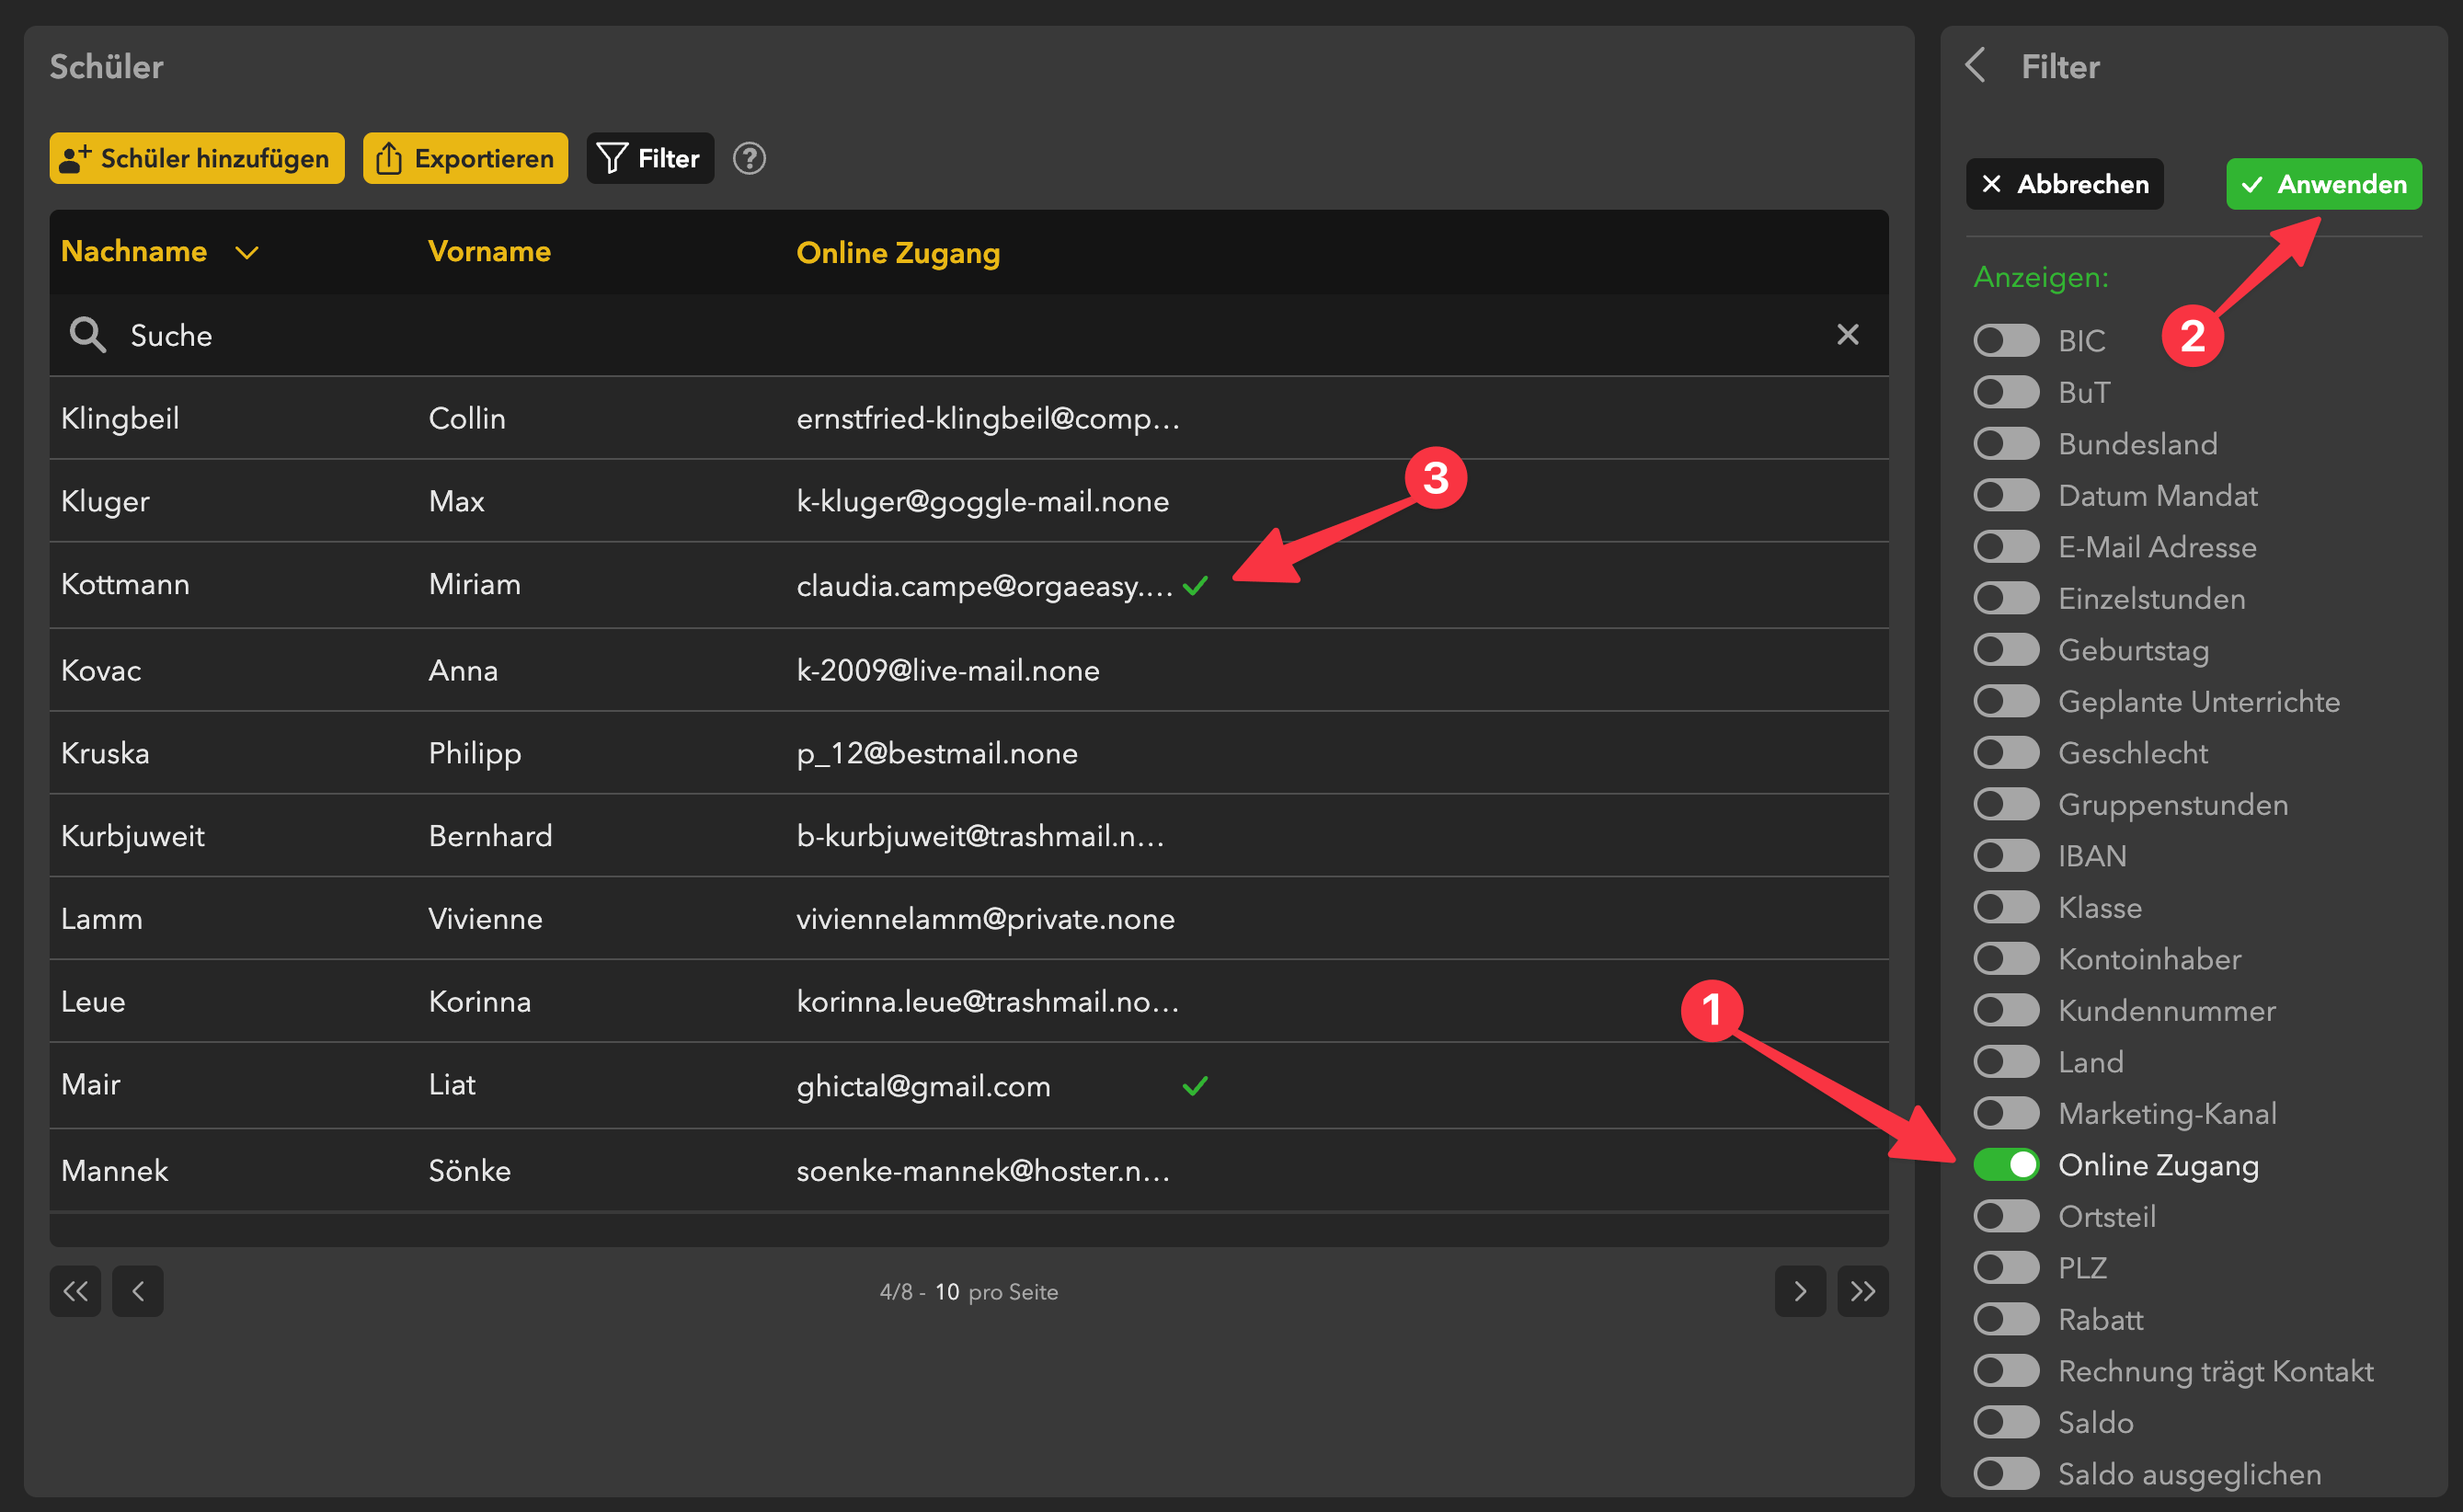Click the Online Zugang column header
This screenshot has height=1512, width=2463.
897,253
